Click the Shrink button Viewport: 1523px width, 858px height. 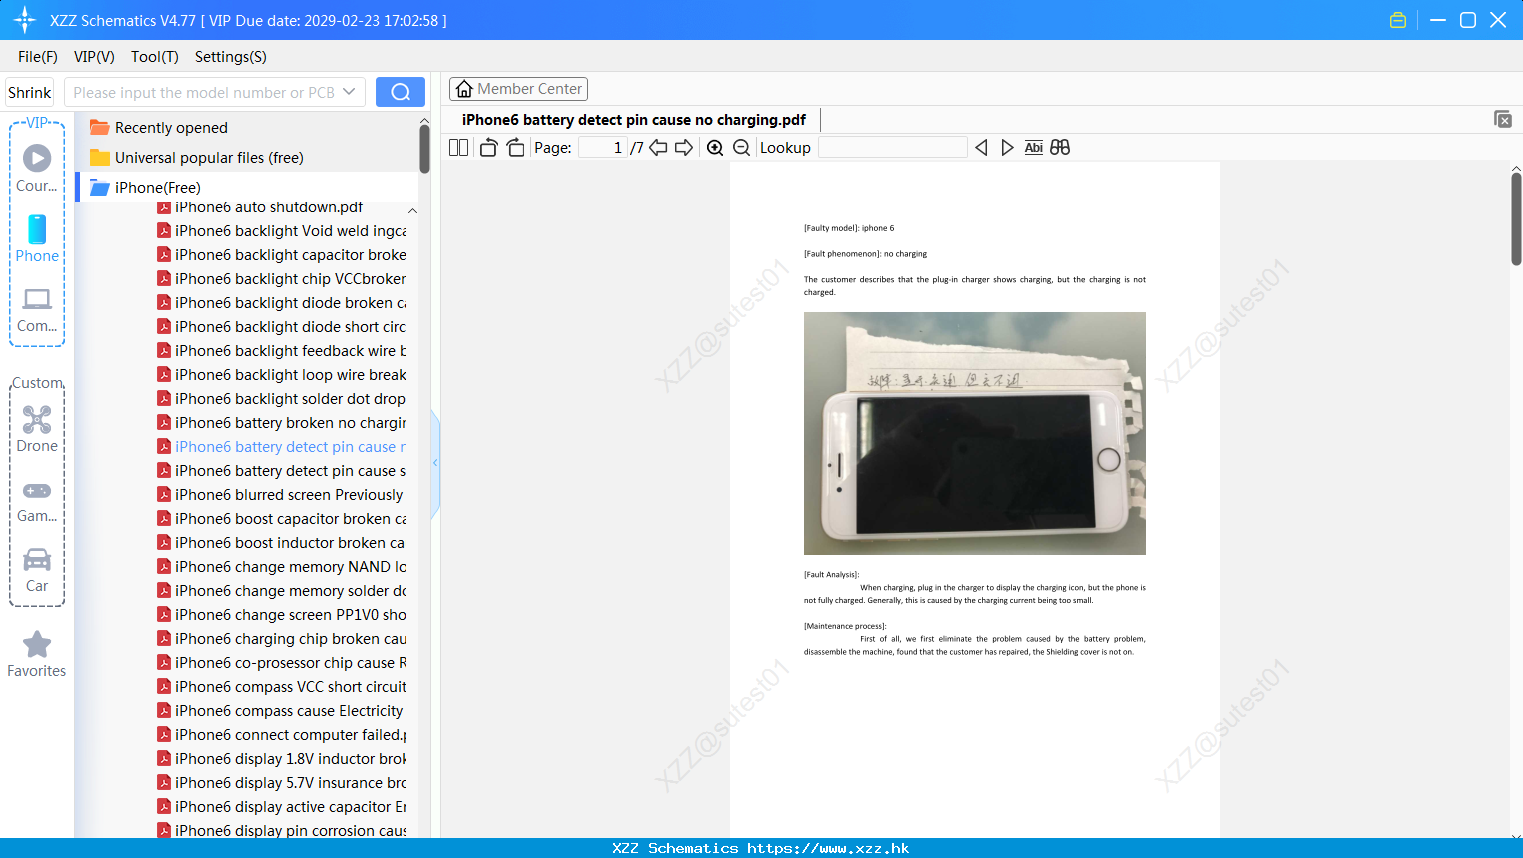click(29, 92)
